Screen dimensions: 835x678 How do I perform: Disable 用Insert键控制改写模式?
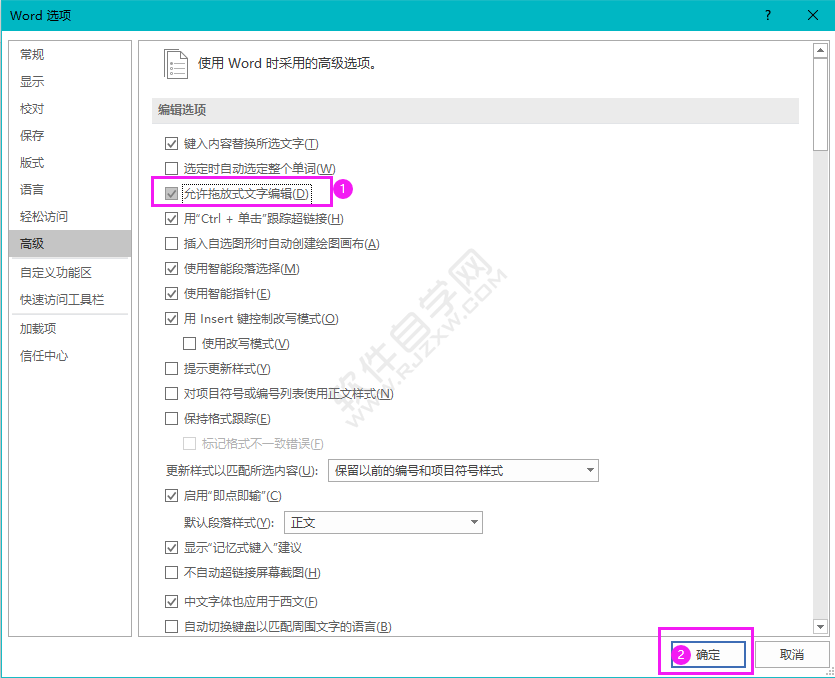click(171, 318)
